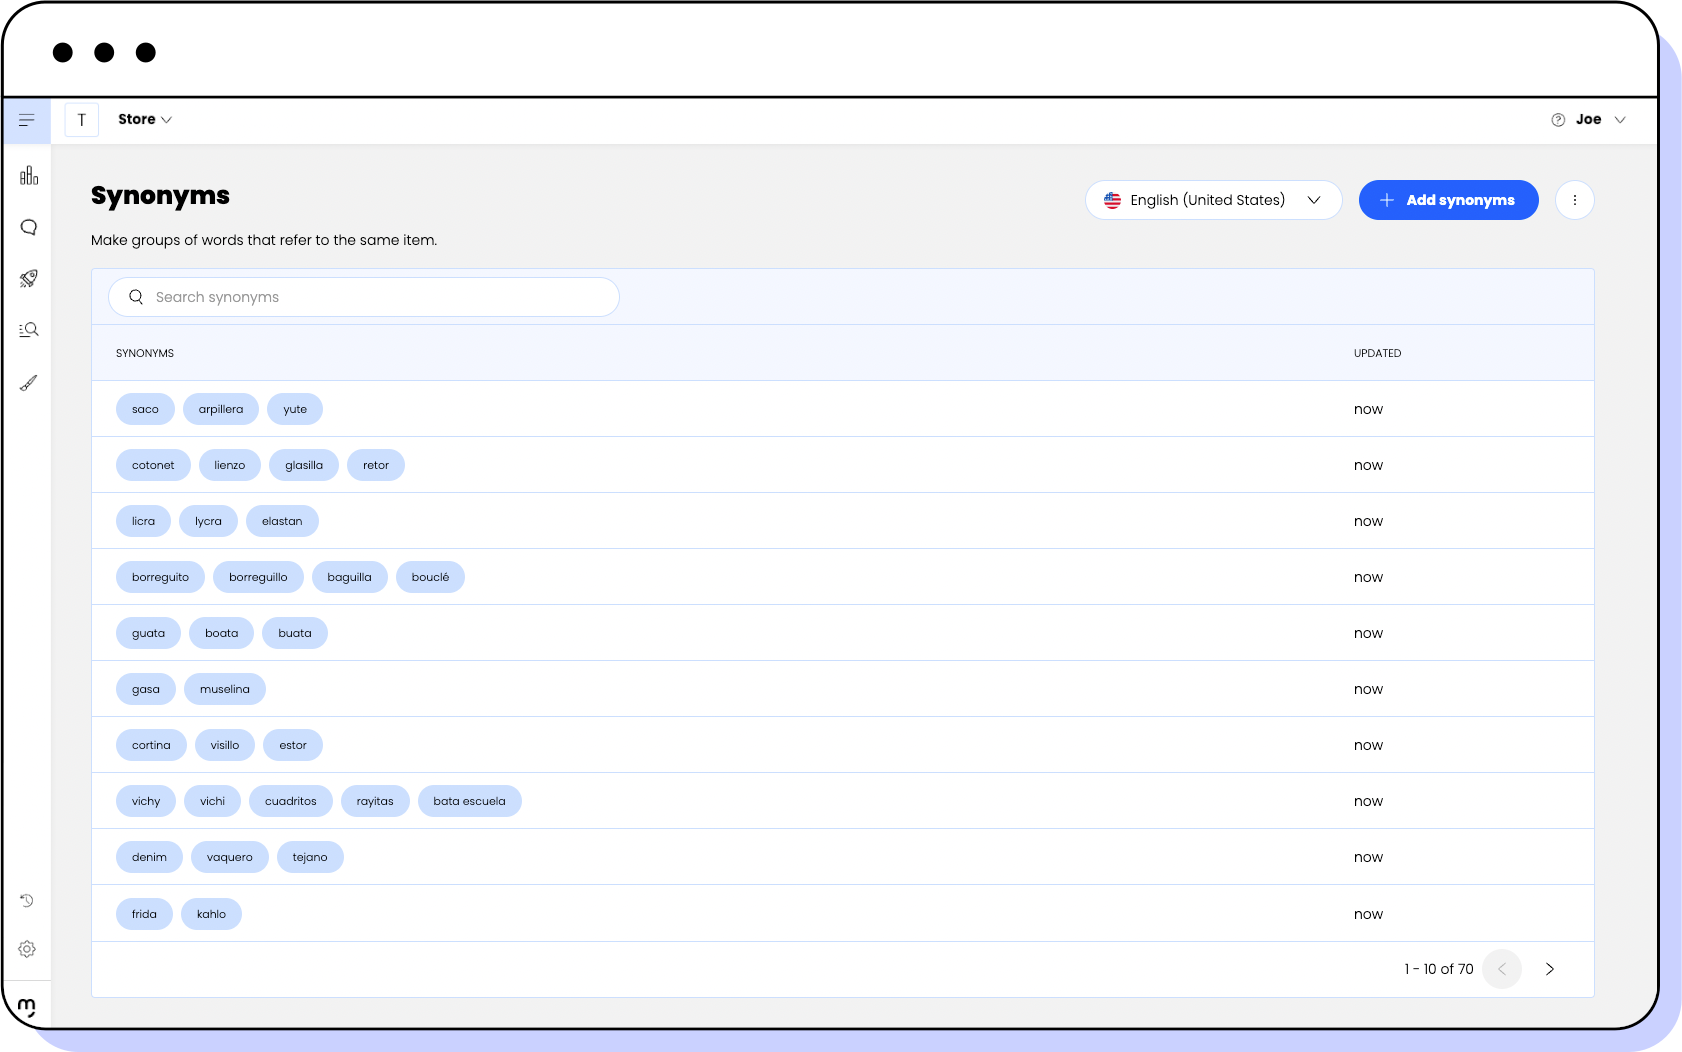Select the yute synonym chip

[x=295, y=409]
